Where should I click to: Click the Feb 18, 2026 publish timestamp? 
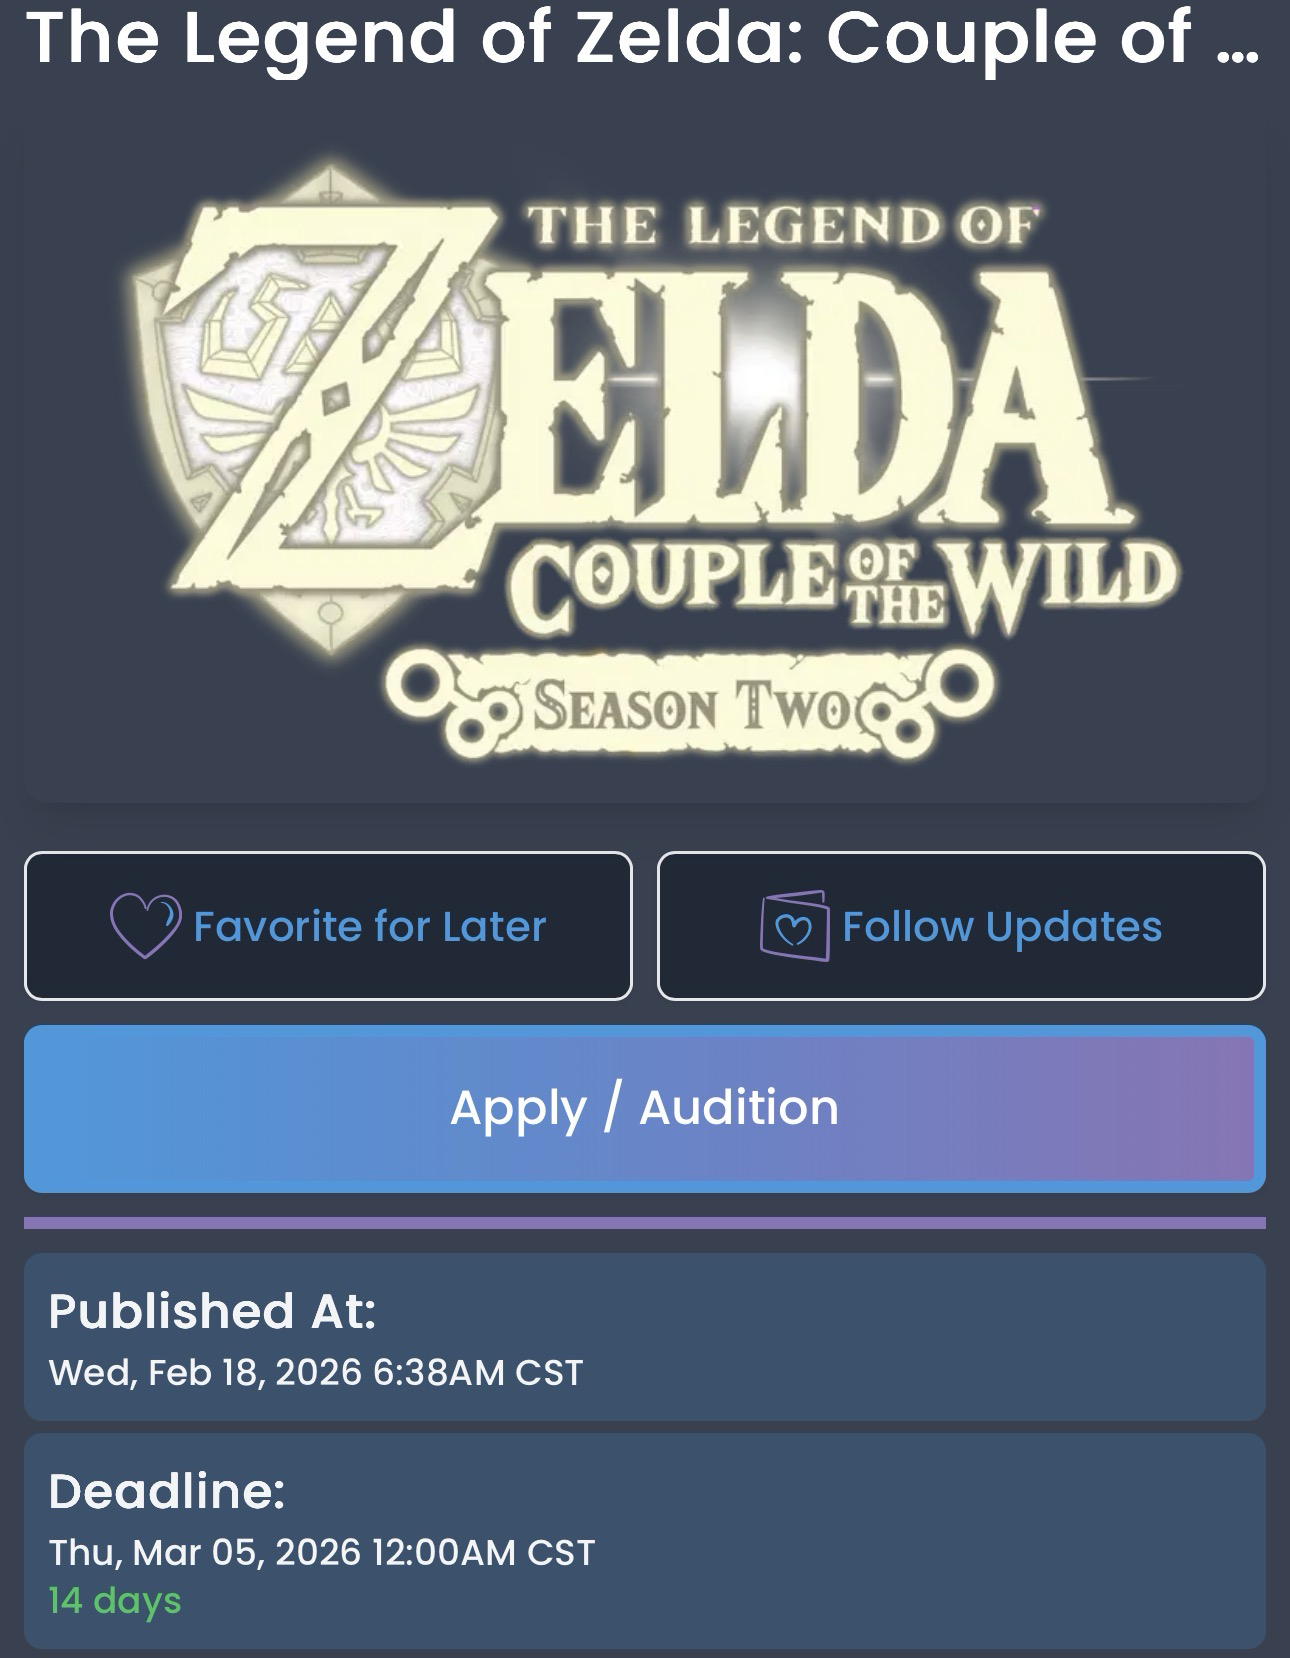coord(316,1372)
